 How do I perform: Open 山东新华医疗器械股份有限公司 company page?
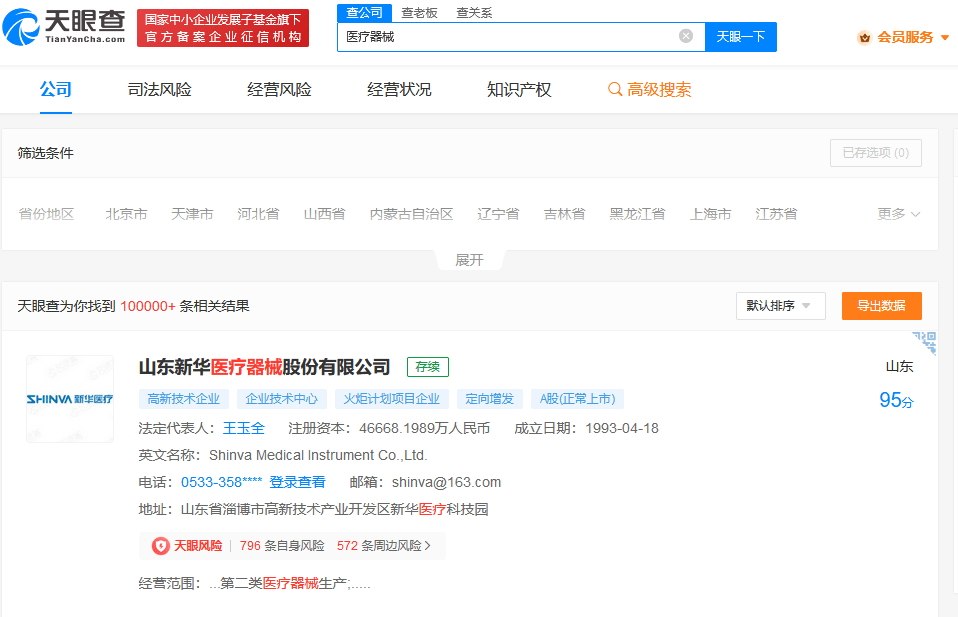263,366
